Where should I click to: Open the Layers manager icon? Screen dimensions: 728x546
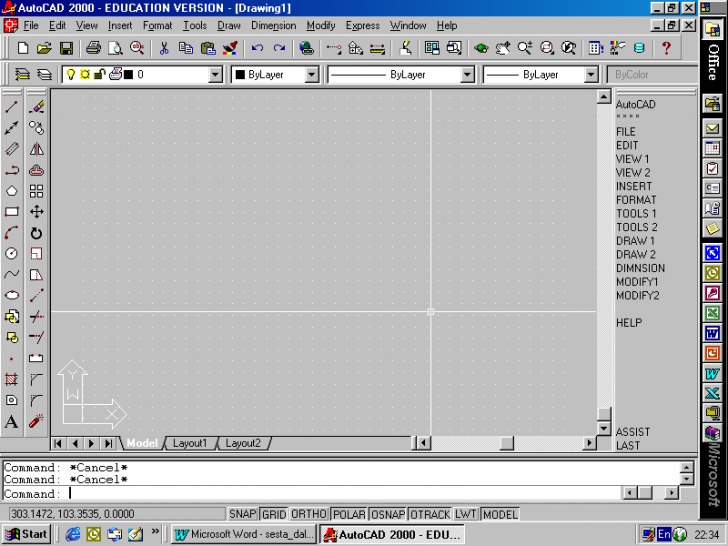22,74
